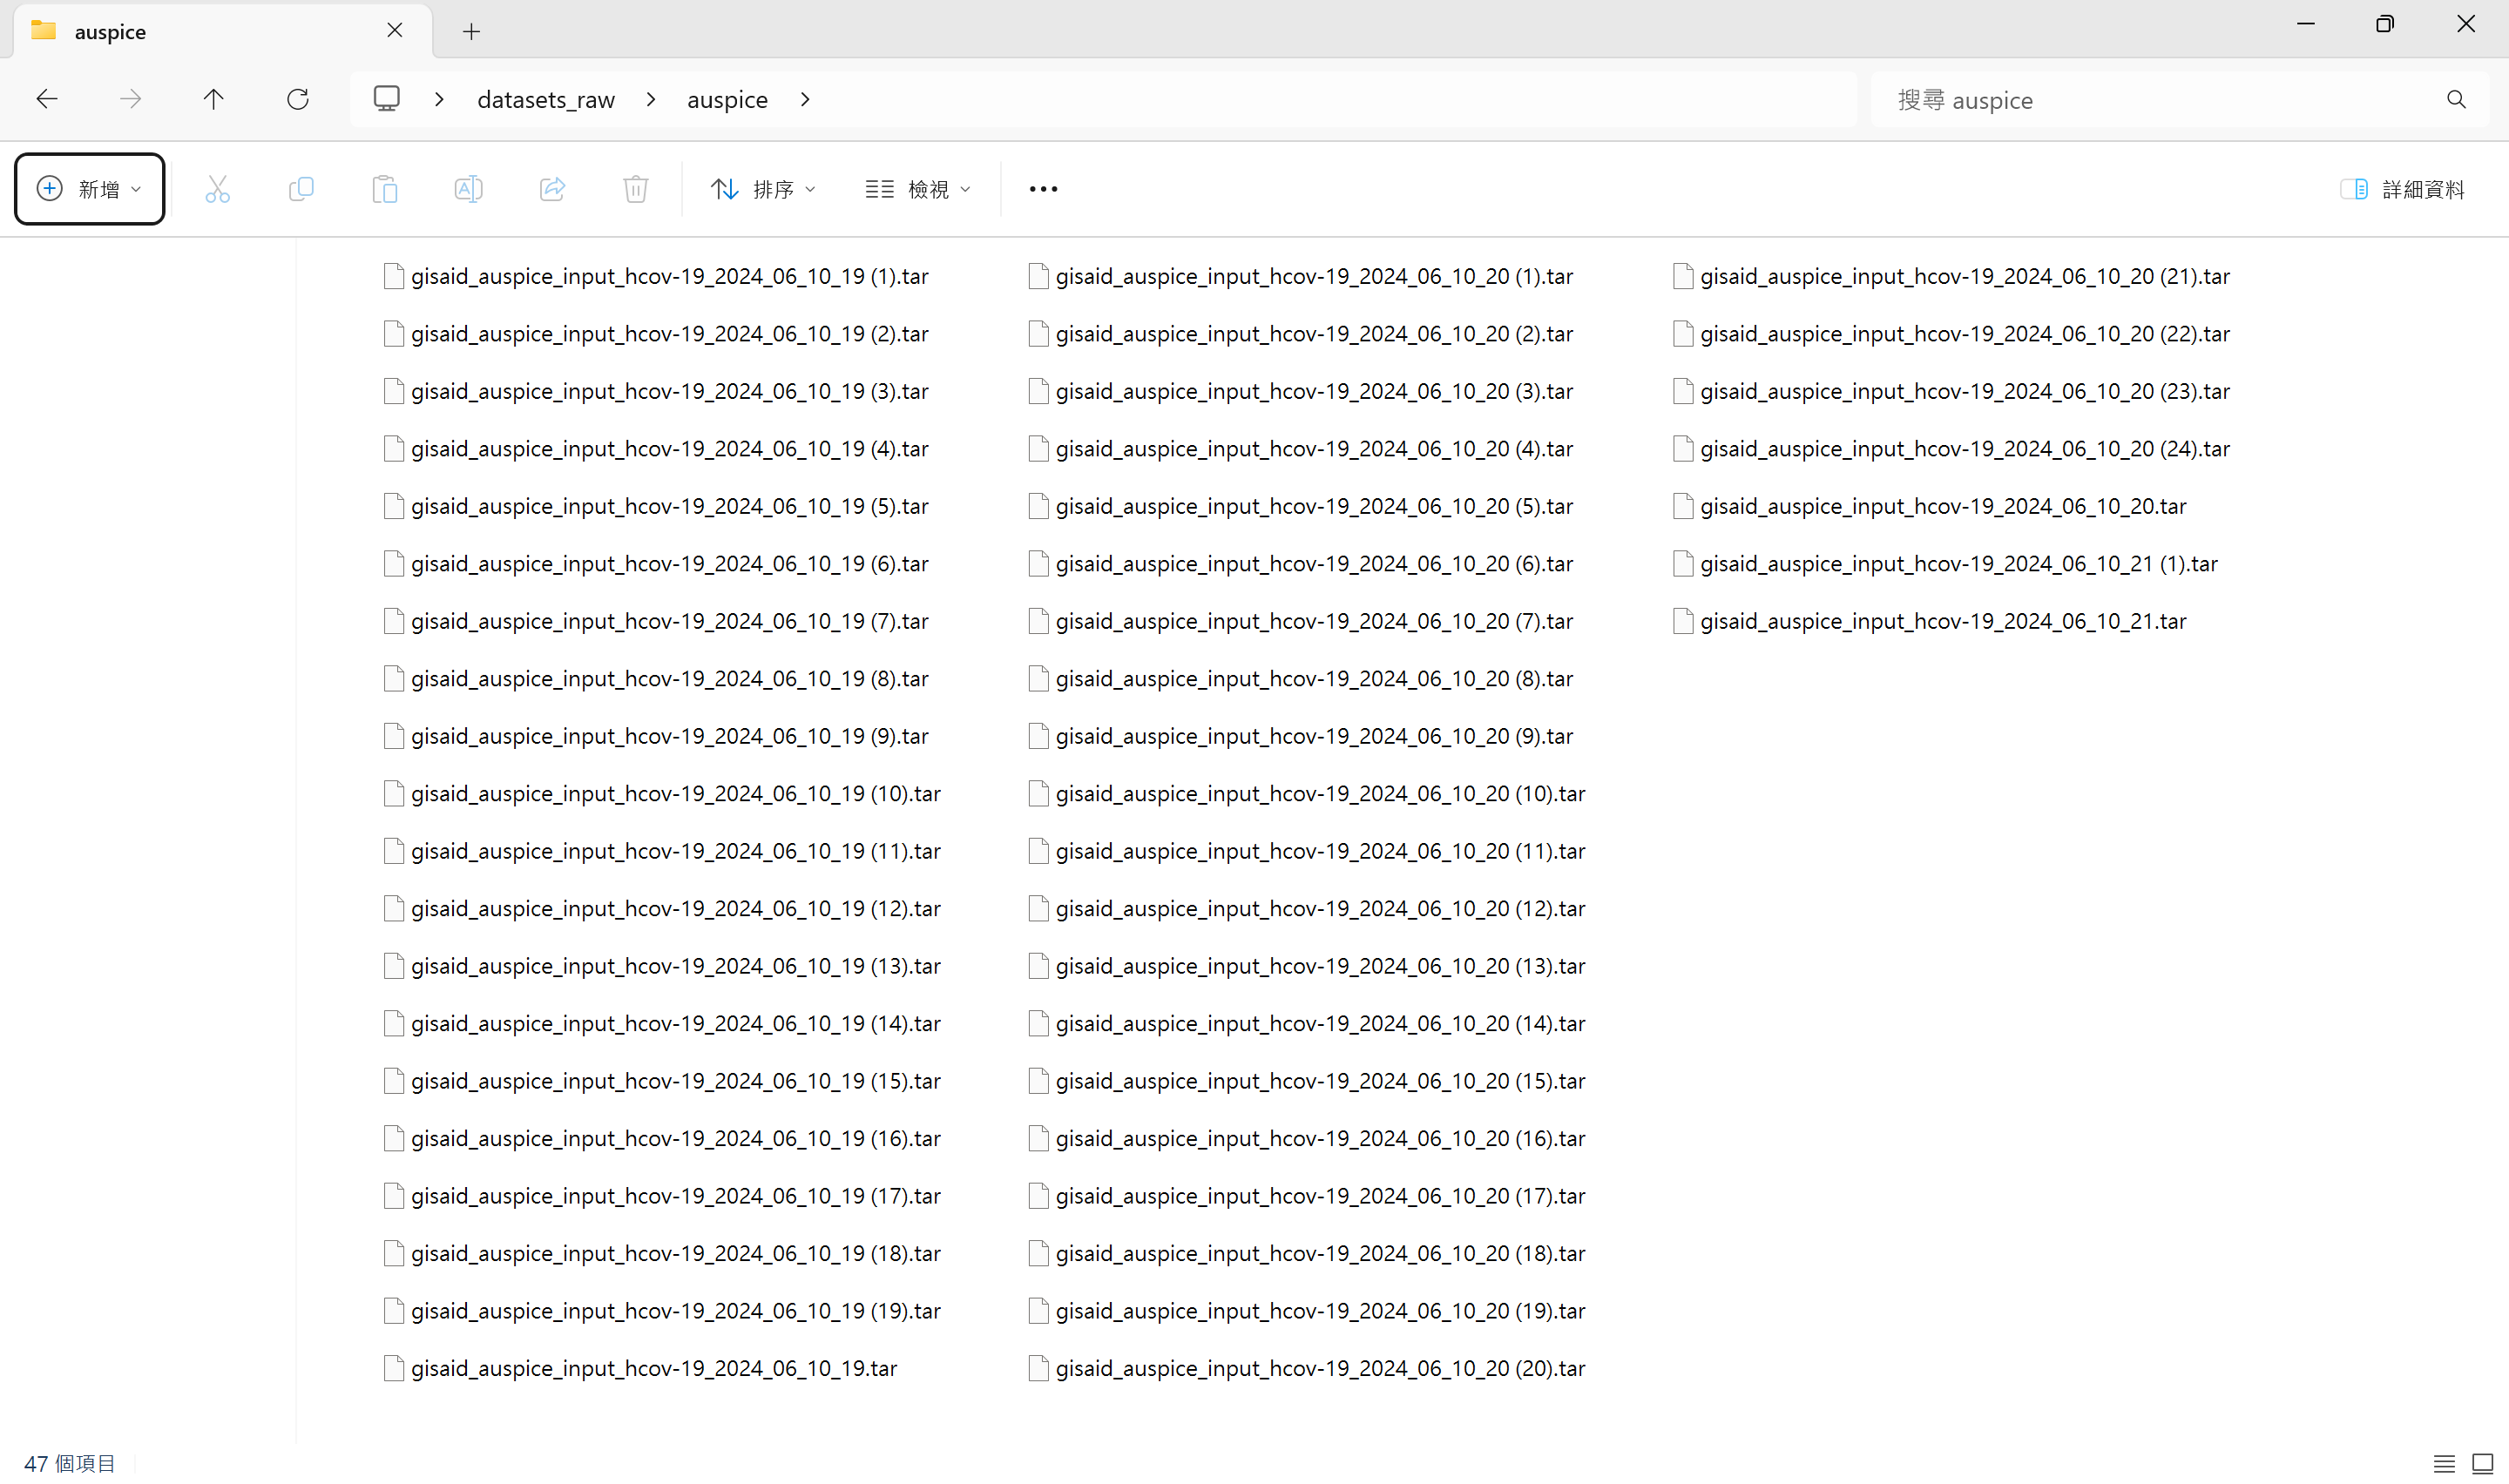This screenshot has width=2509, height=1484.
Task: Go up one folder level
Action: point(213,99)
